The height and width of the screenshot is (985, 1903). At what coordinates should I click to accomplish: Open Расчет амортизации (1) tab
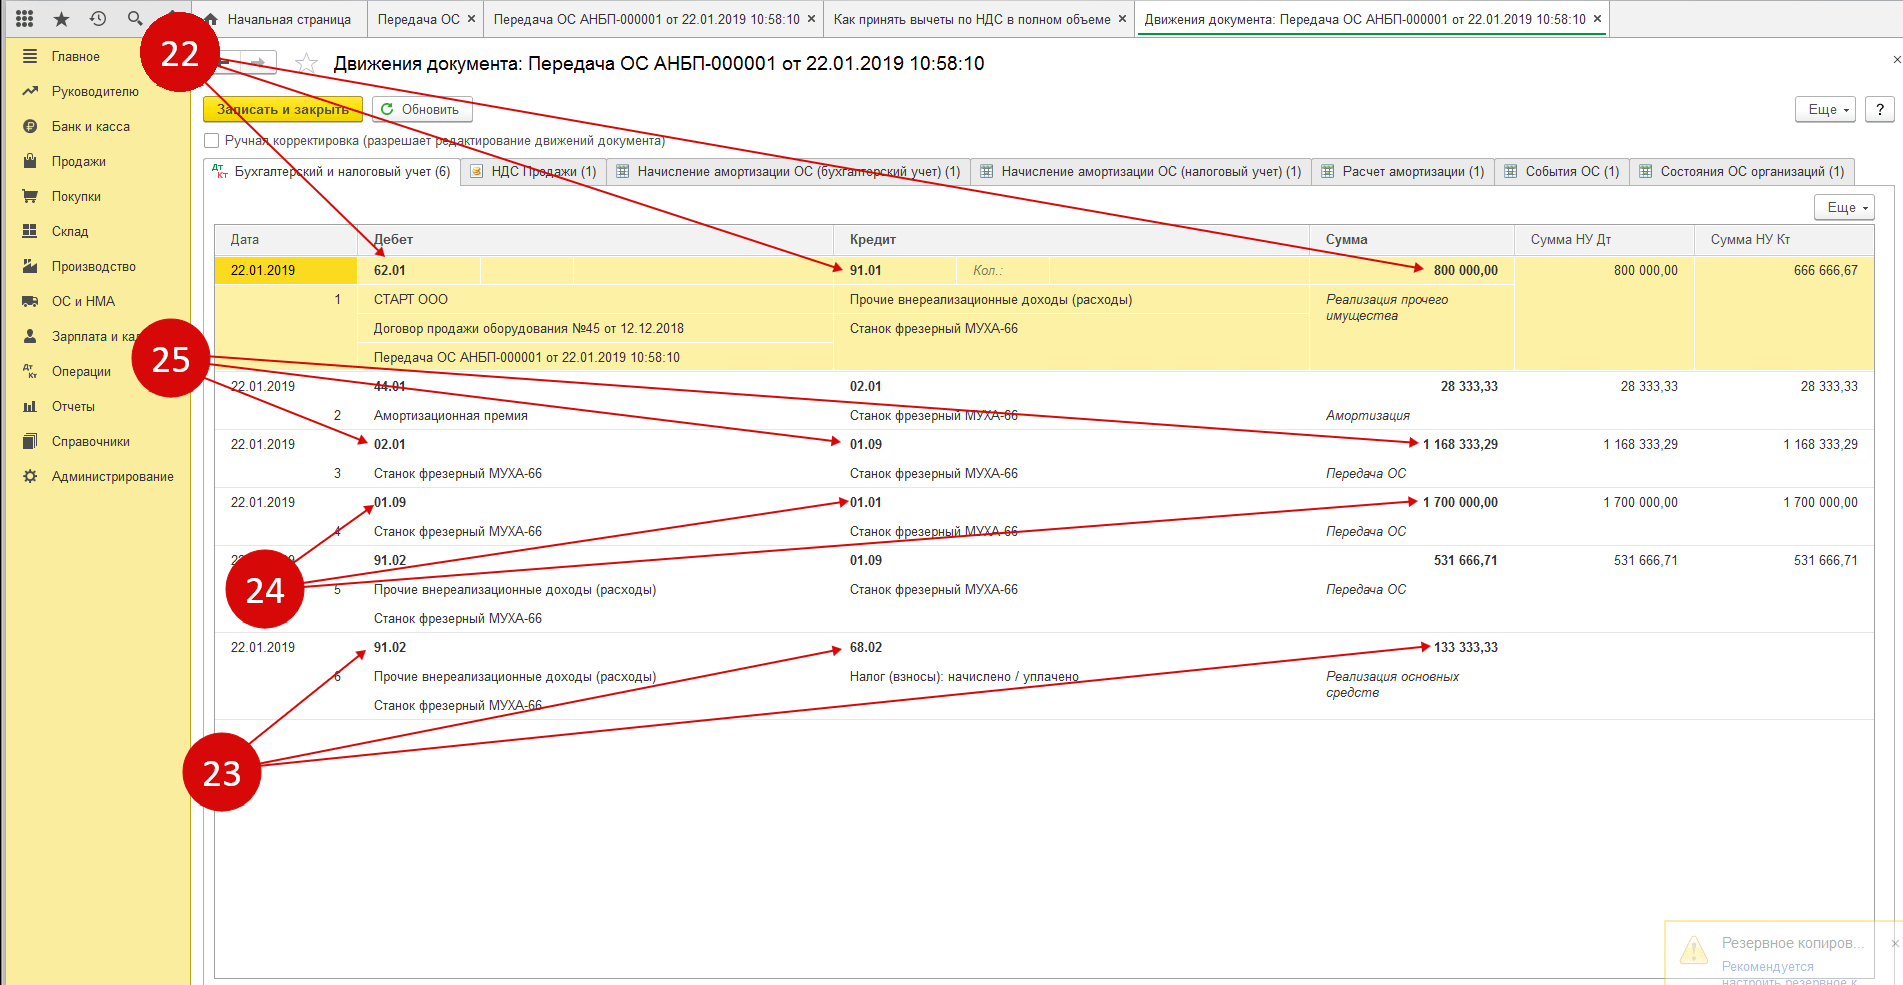coord(1403,172)
